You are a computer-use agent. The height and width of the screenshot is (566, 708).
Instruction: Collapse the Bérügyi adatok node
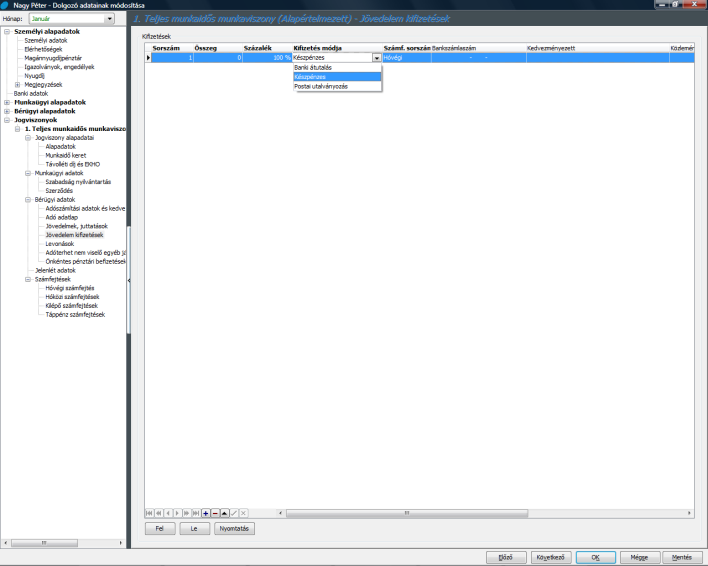(x=28, y=199)
